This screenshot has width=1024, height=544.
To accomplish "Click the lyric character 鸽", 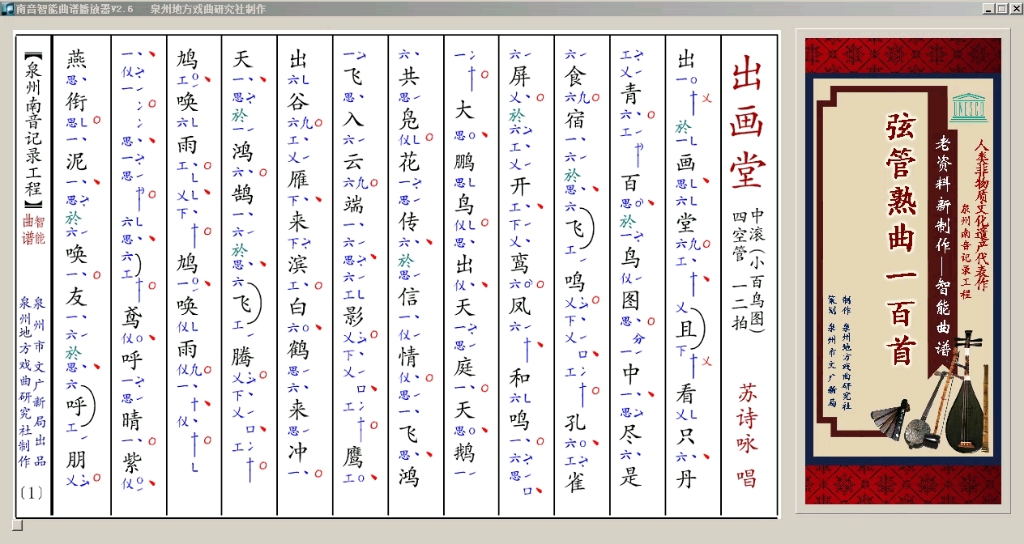I will coord(242,193).
